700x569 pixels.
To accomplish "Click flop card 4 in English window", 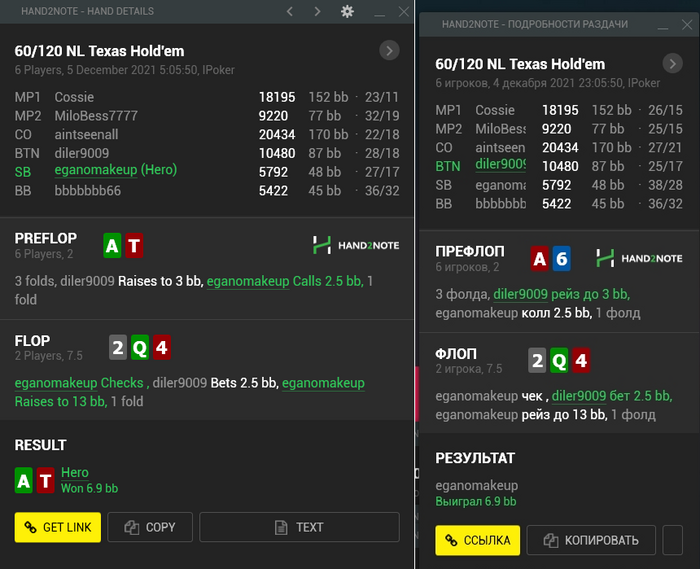I will (x=162, y=347).
